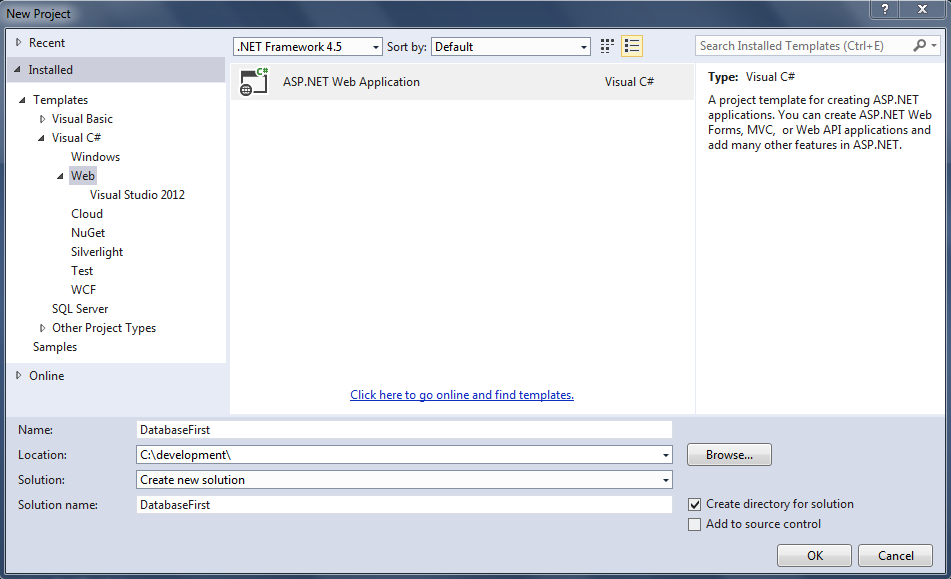
Task: Close the New Project dialog
Action: point(922,9)
